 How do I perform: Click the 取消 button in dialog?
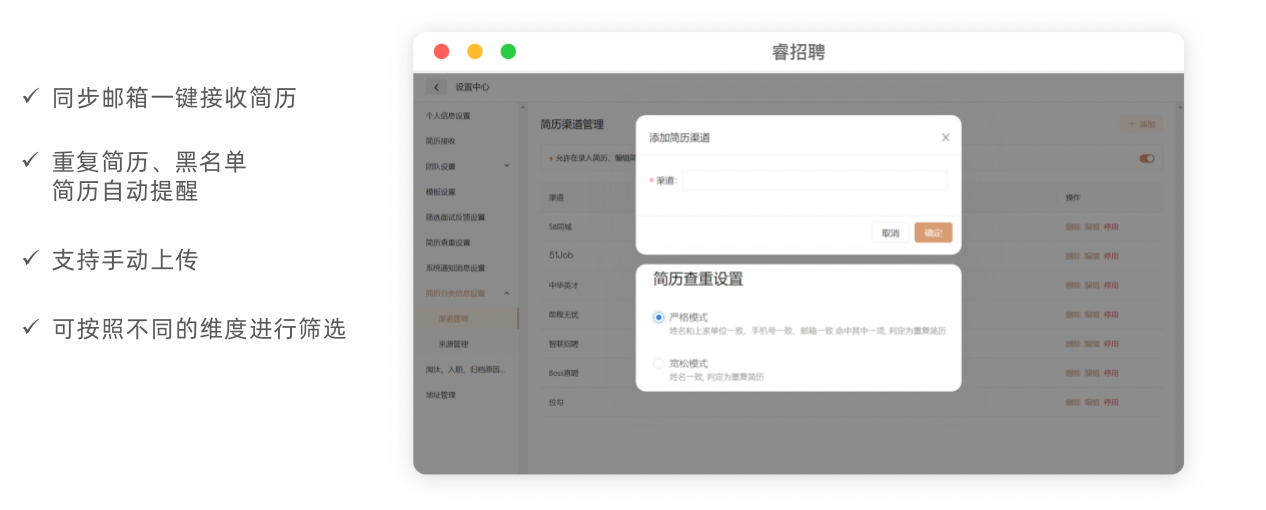[x=890, y=233]
